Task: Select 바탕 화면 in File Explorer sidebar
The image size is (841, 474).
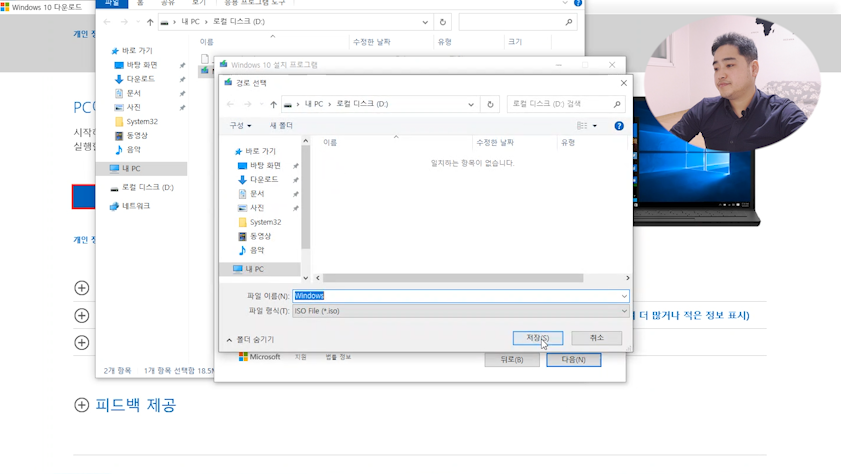Action: pyautogui.click(x=142, y=65)
